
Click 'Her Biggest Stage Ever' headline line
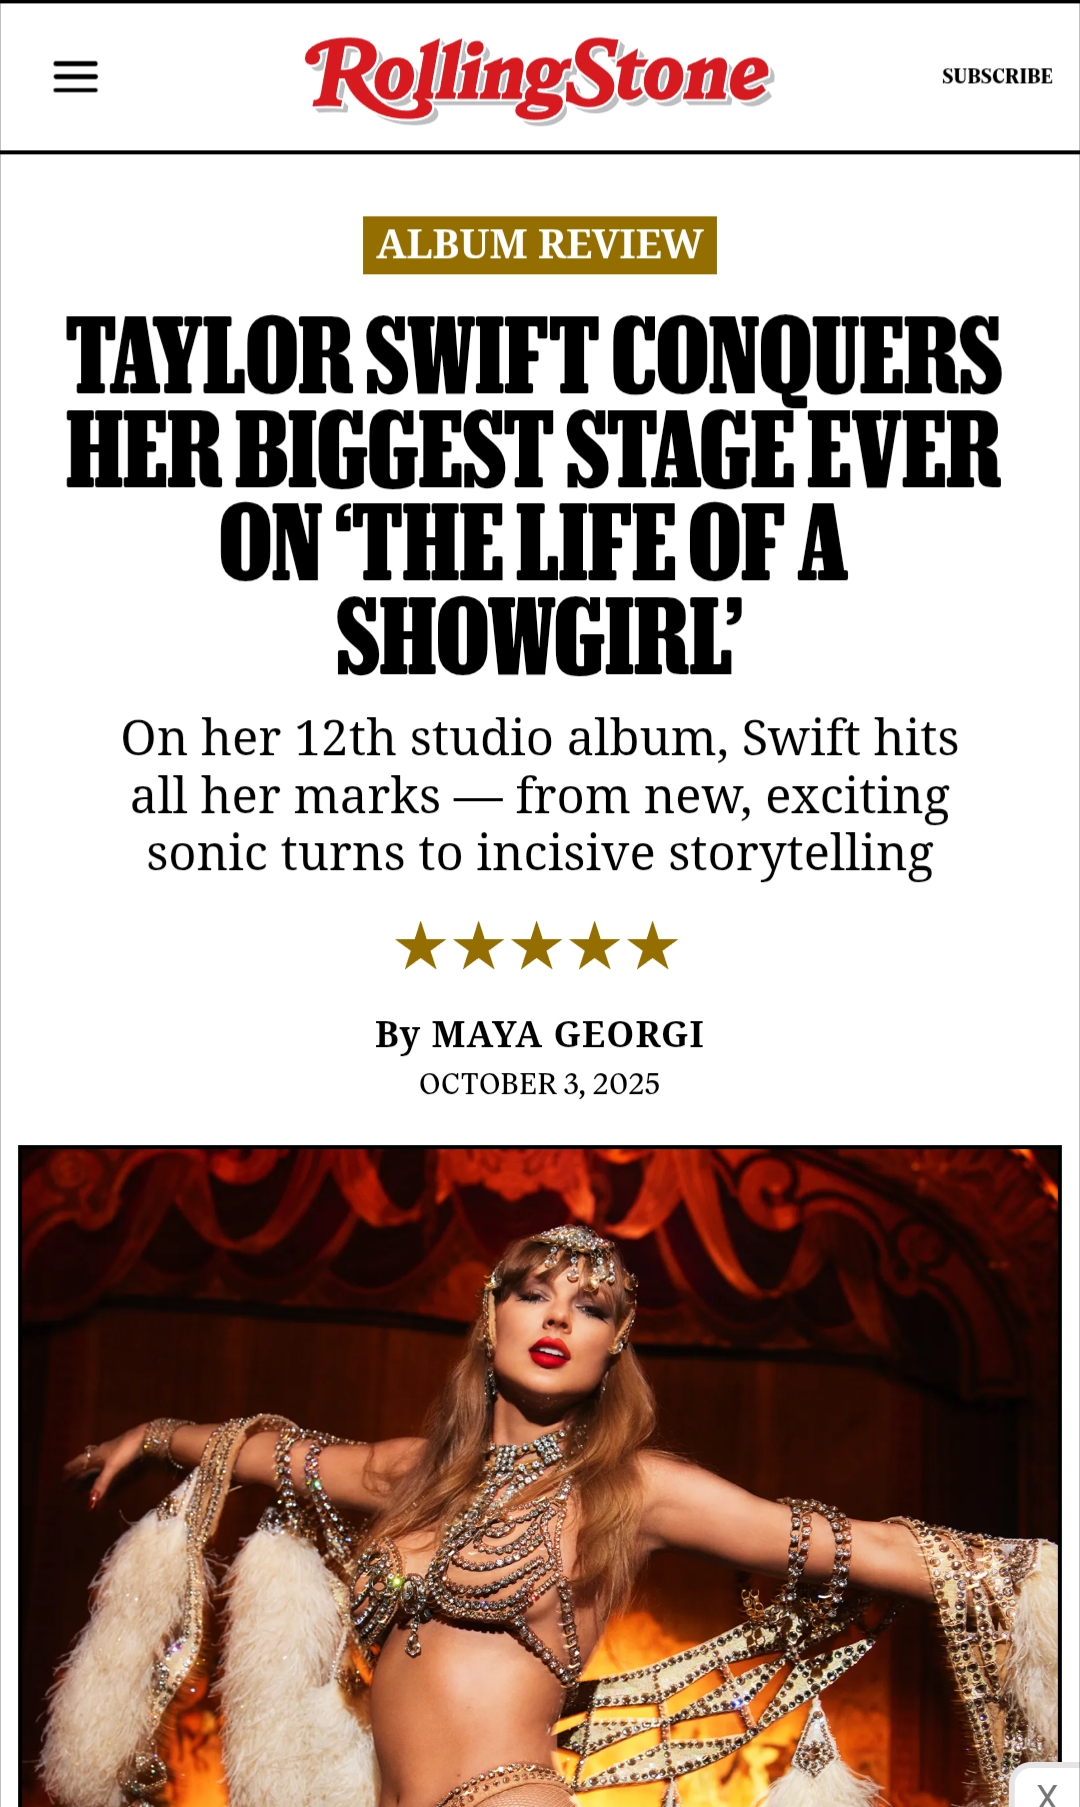pos(534,450)
